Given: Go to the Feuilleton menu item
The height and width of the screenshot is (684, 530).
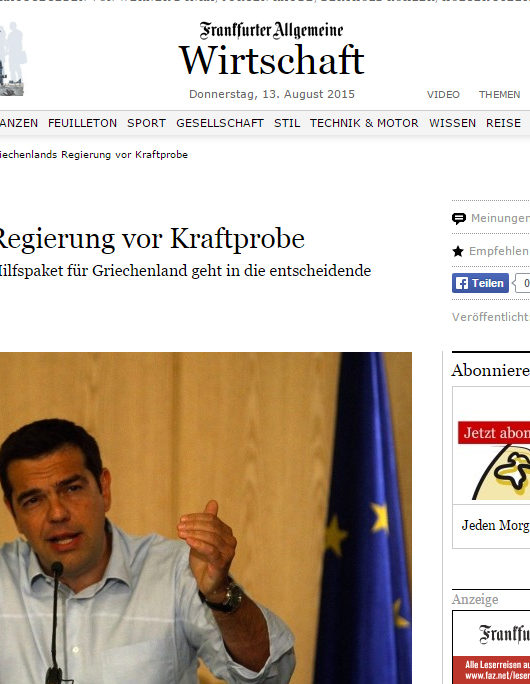Looking at the screenshot, I should point(82,123).
